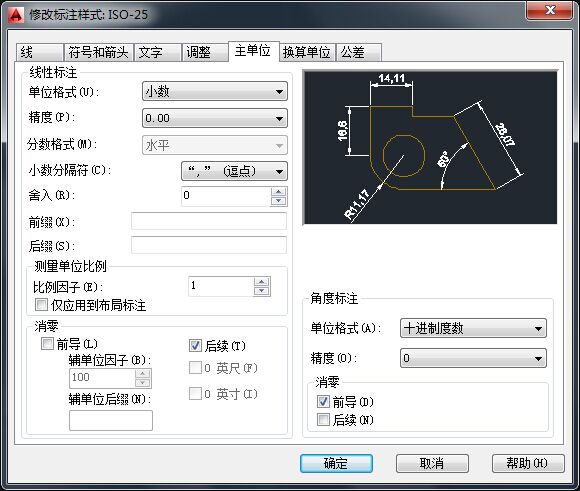Select the 主单位 tab

pos(253,51)
